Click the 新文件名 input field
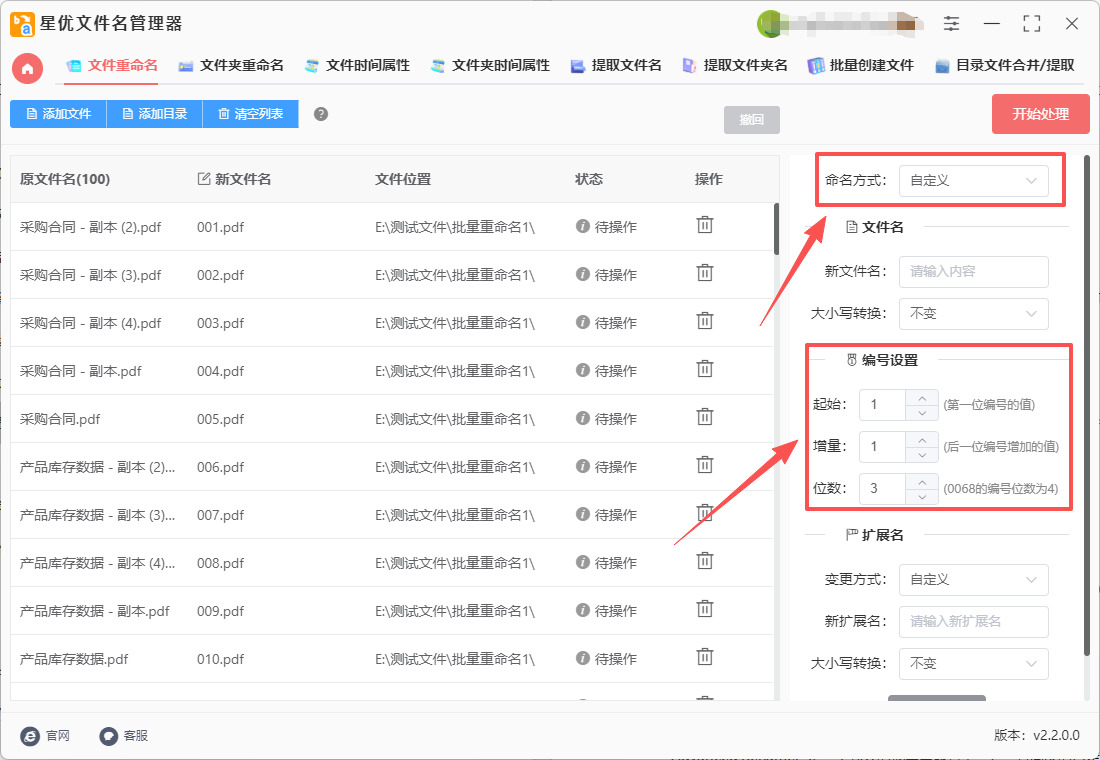 point(973,272)
